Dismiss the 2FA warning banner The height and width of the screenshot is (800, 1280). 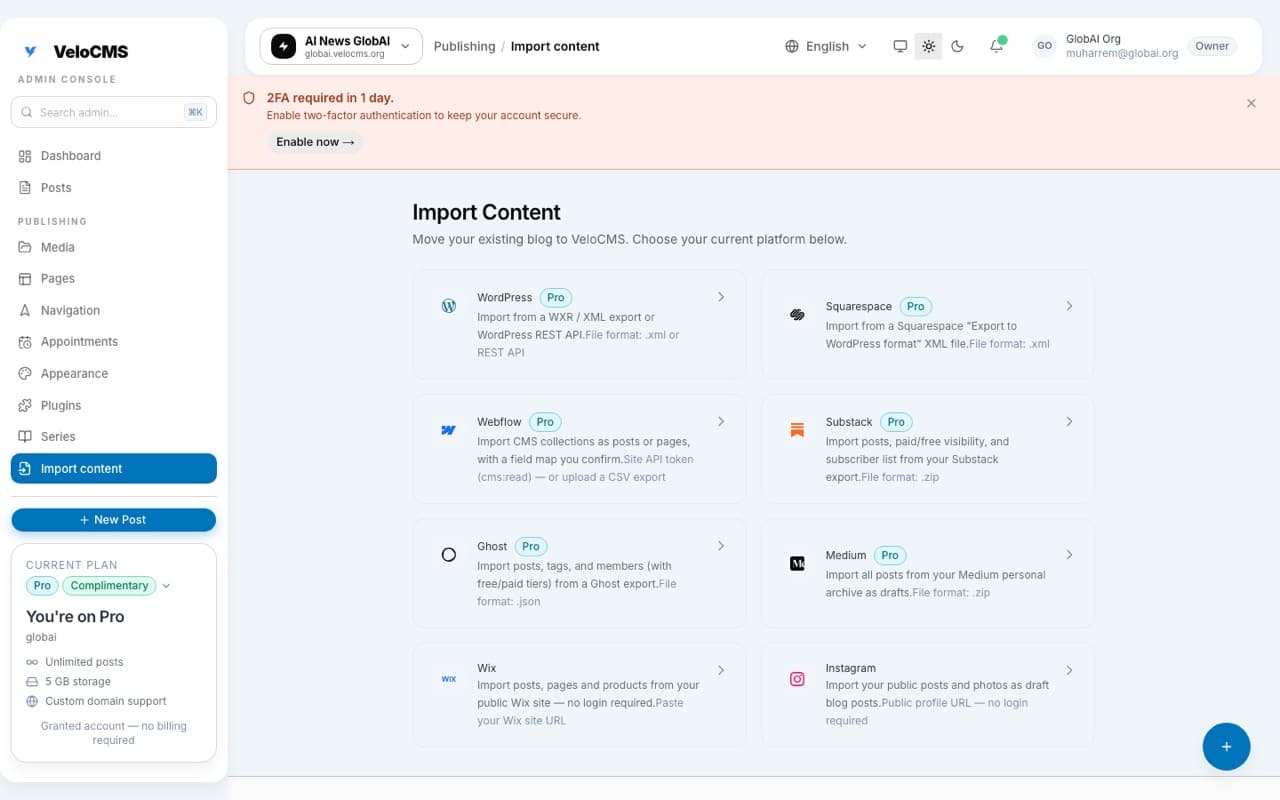pyautogui.click(x=1251, y=103)
